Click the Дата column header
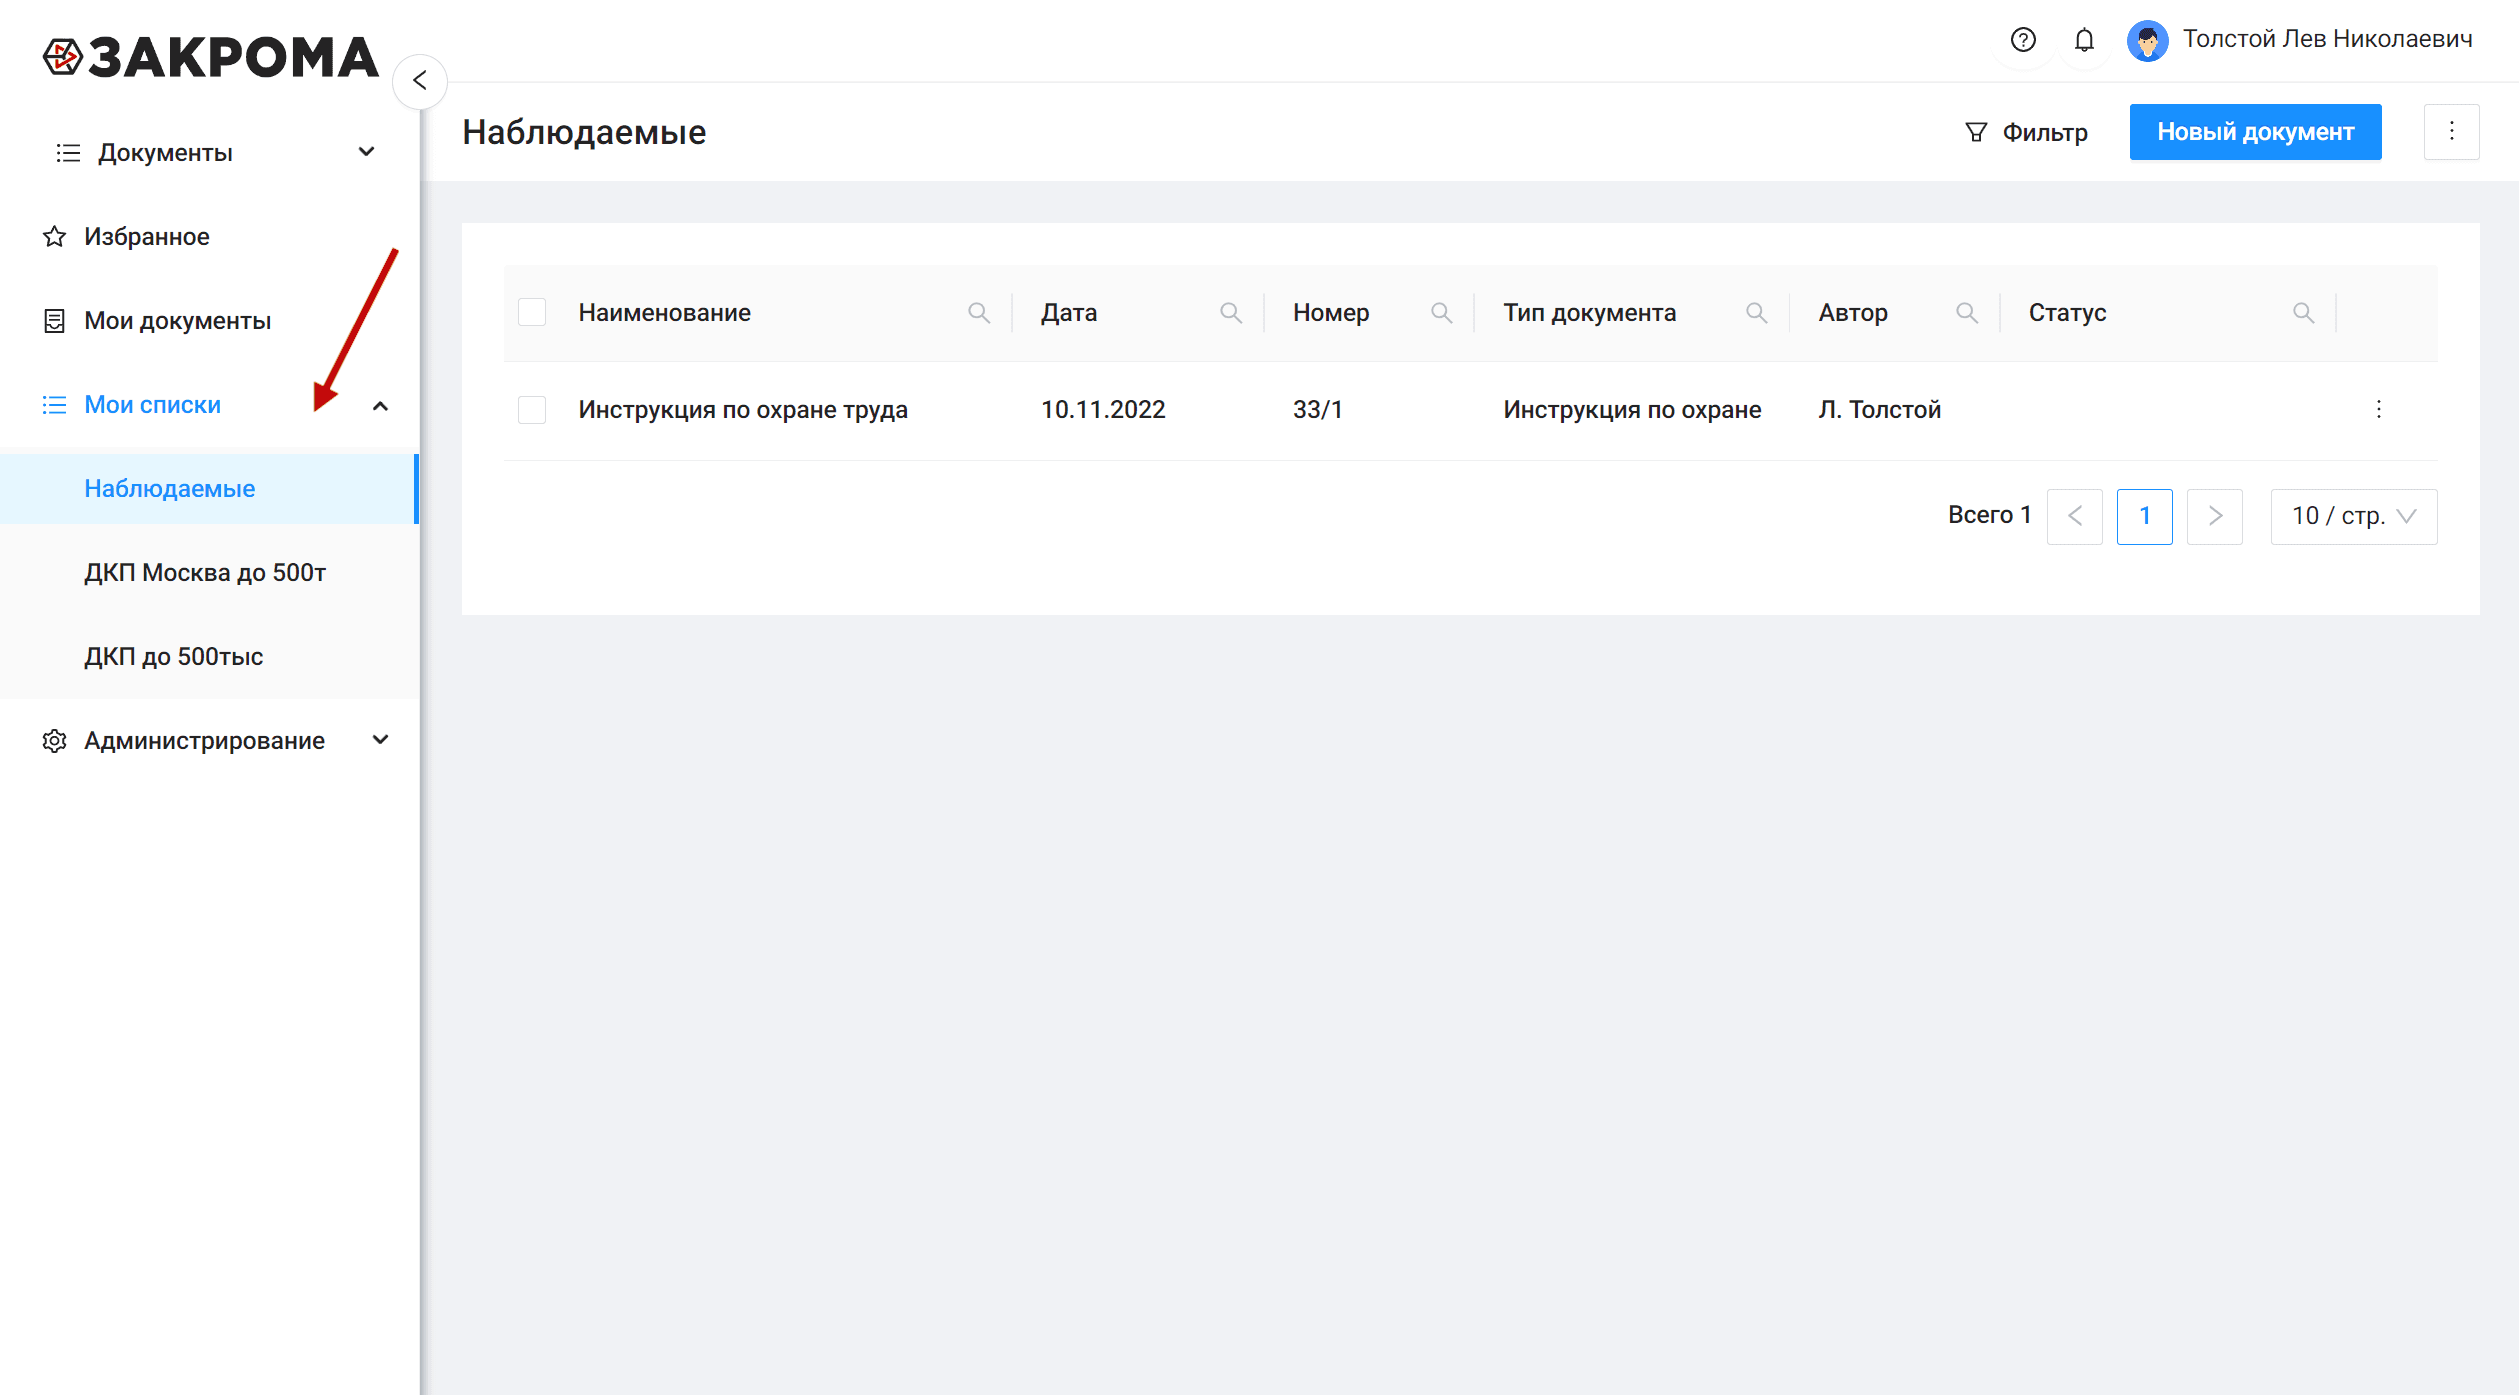 [1069, 313]
